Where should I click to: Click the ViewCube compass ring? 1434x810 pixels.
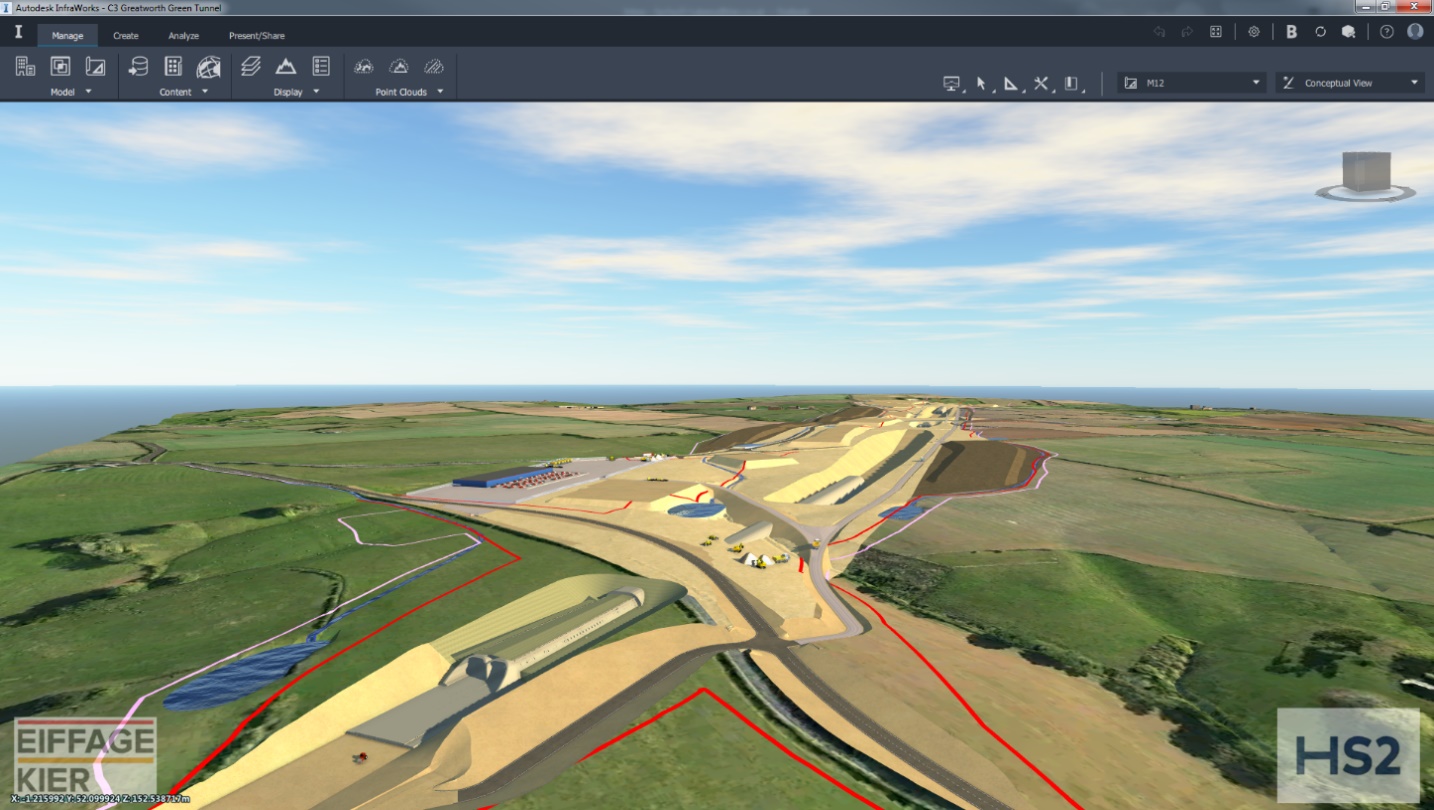1366,194
